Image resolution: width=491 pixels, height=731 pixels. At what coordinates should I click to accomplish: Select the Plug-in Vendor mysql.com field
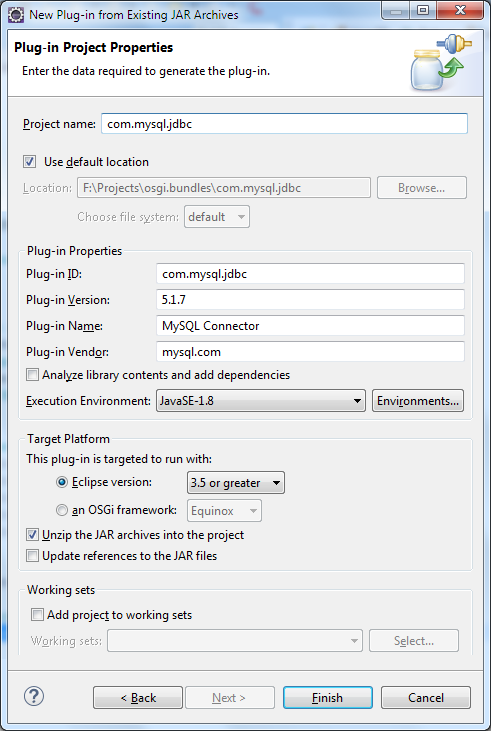[310, 352]
